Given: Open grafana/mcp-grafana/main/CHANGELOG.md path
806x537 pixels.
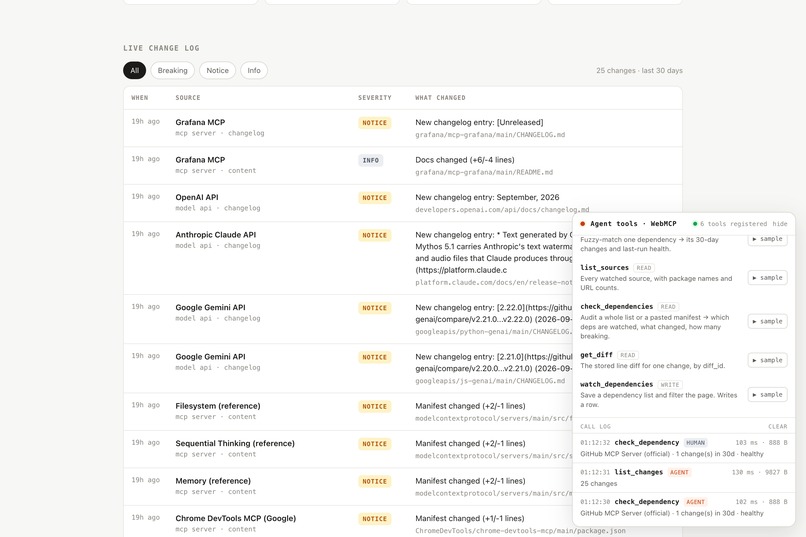Looking at the screenshot, I should click(490, 135).
